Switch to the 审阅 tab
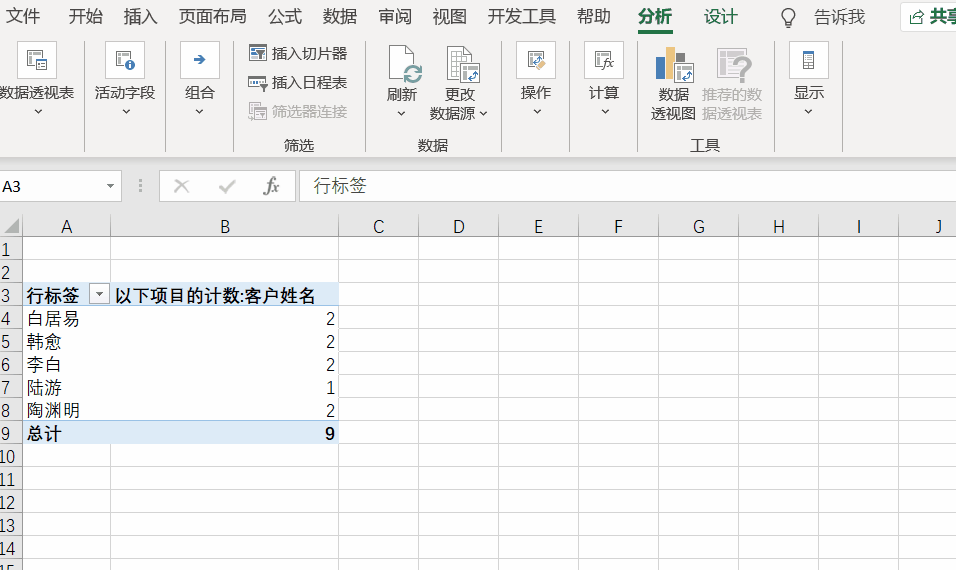The height and width of the screenshot is (570, 956). pos(395,16)
